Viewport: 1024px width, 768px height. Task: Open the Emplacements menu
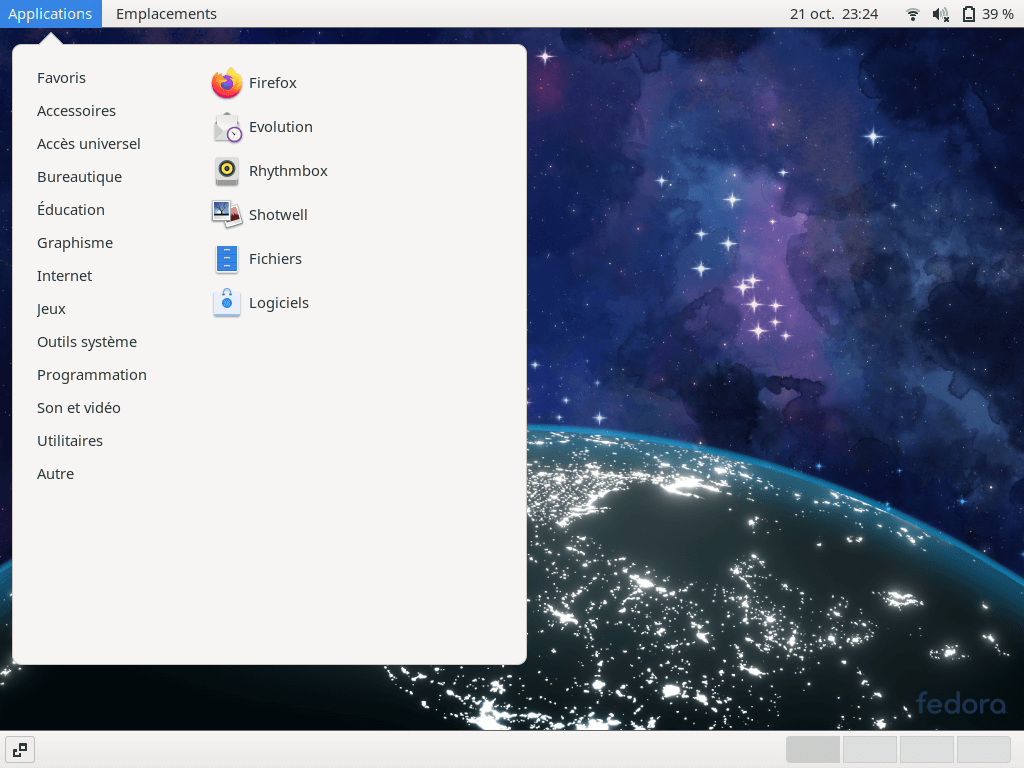point(166,14)
